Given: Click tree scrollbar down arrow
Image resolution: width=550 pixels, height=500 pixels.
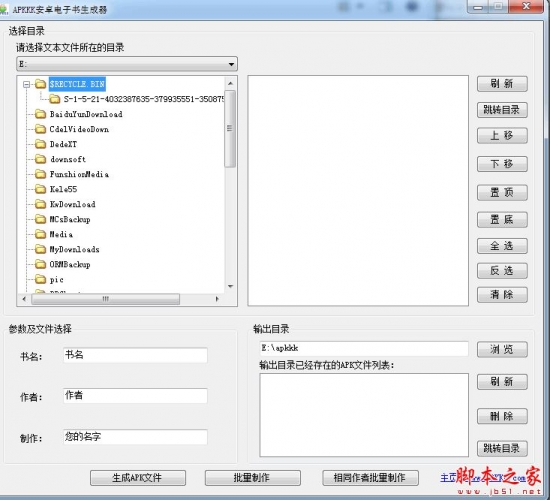Looking at the screenshot, I should pyautogui.click(x=230, y=286).
